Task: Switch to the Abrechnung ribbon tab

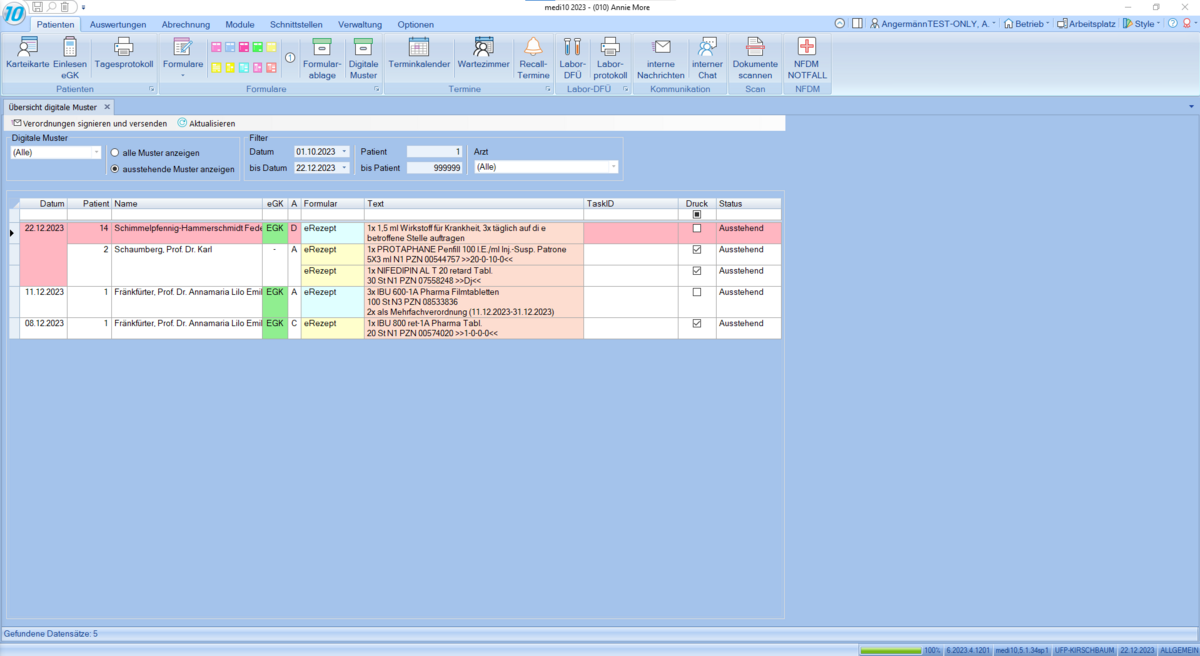Action: point(186,24)
